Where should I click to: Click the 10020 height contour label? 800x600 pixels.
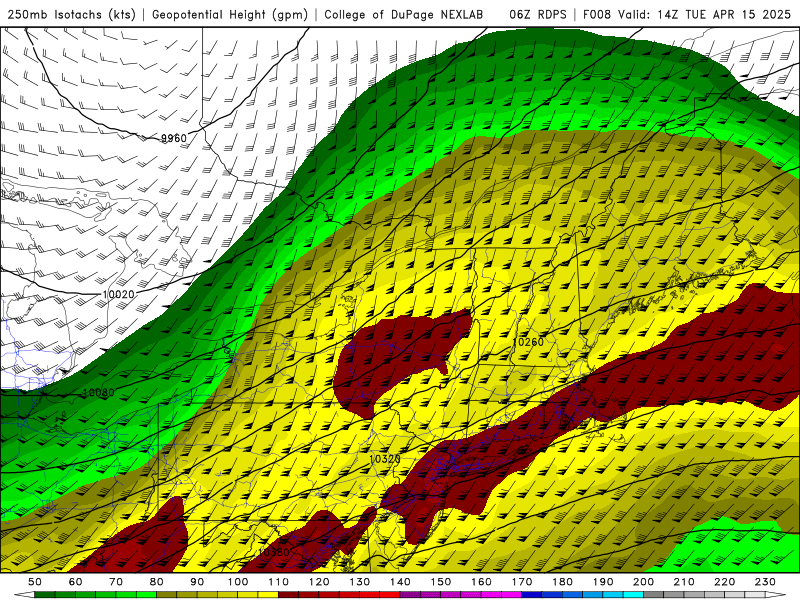coord(118,294)
